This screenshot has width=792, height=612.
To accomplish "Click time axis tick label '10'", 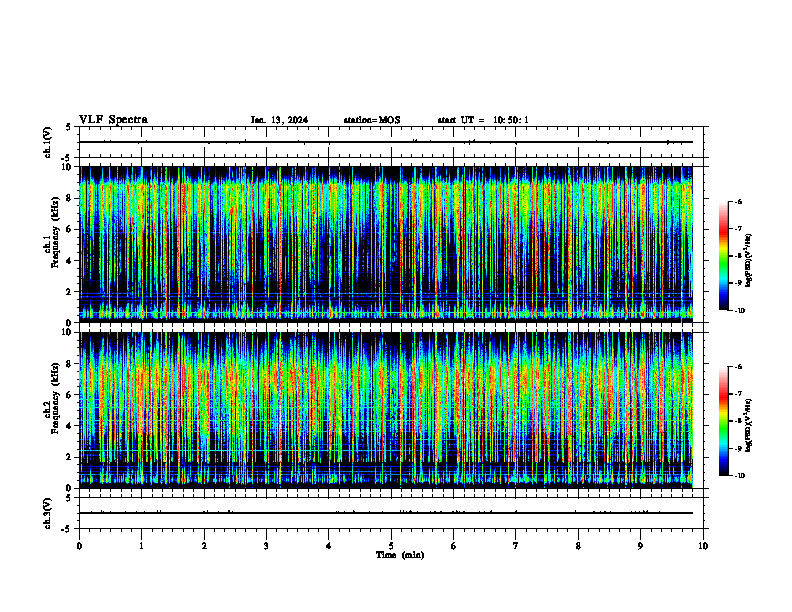I will 703,546.
